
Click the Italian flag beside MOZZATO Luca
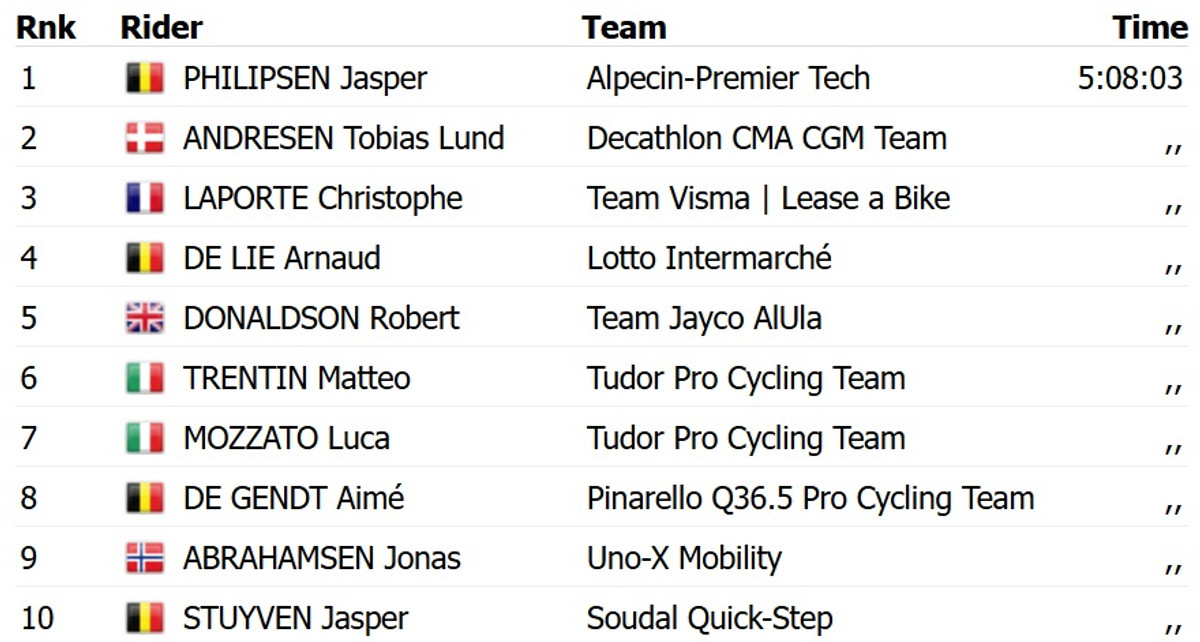pyautogui.click(x=145, y=439)
